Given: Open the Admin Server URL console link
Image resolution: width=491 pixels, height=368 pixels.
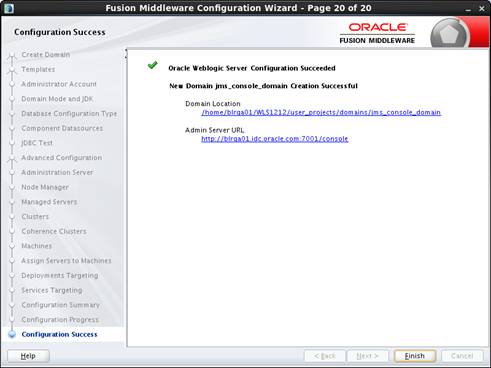Looking at the screenshot, I should coord(275,139).
